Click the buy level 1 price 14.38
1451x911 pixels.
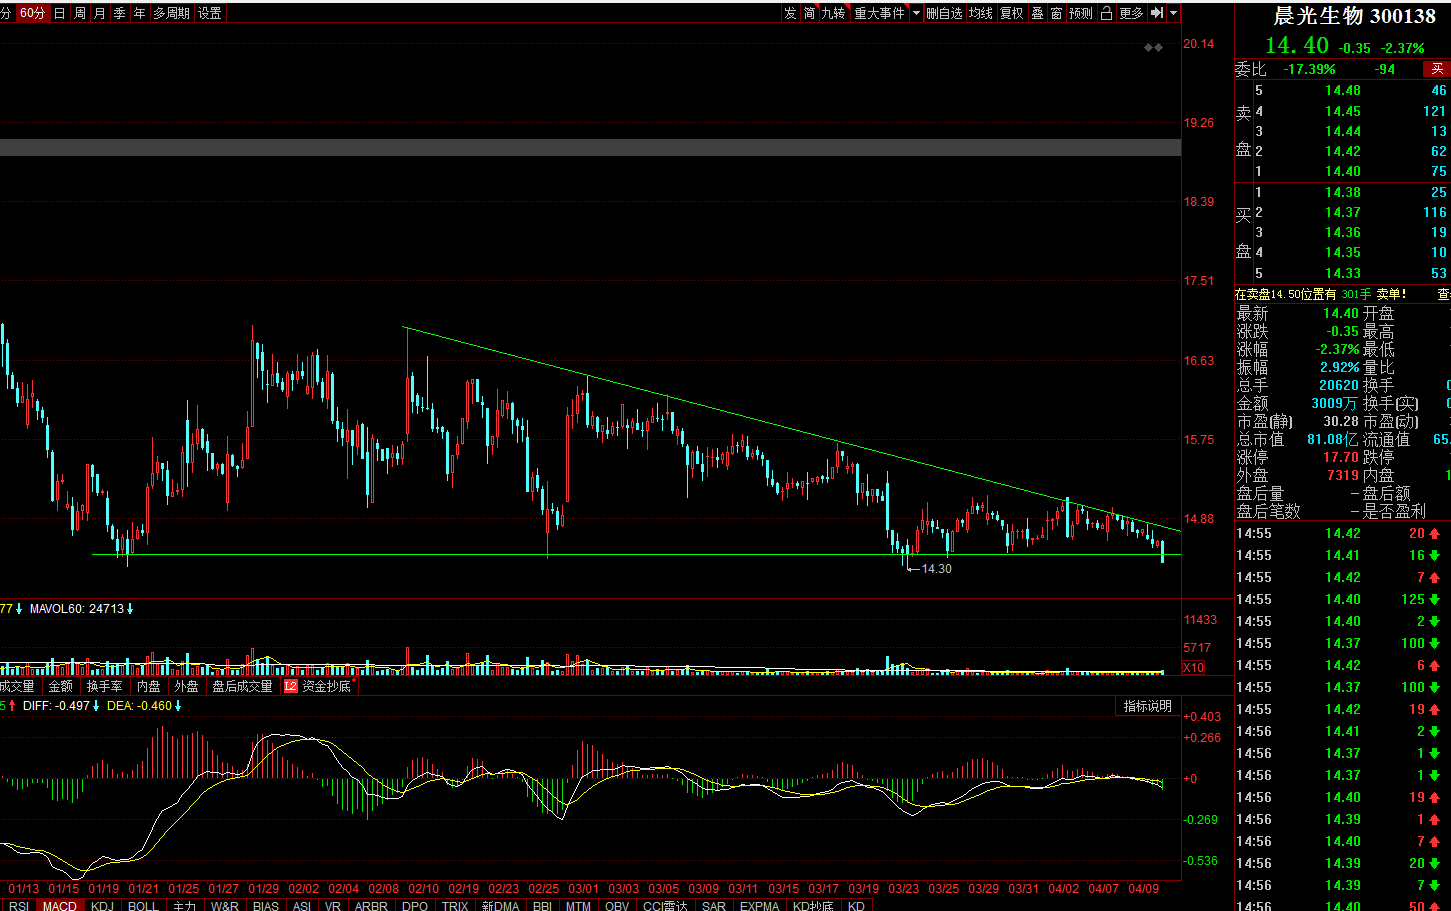(1343, 192)
